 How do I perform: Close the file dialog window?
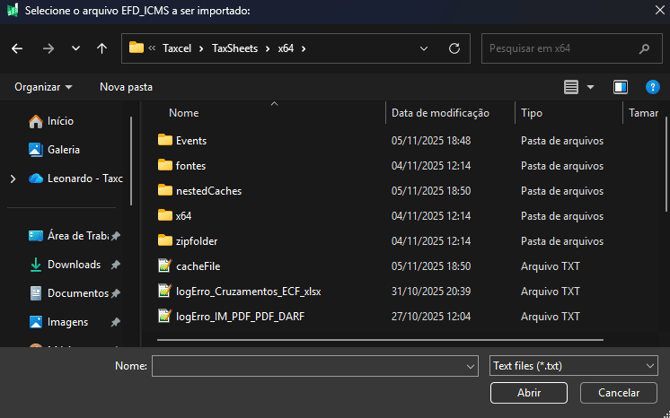pos(660,10)
